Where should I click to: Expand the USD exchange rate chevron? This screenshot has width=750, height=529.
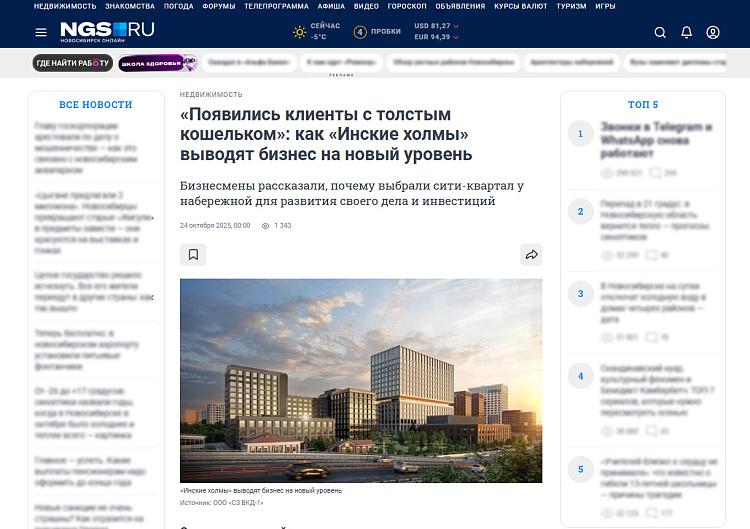(x=457, y=25)
